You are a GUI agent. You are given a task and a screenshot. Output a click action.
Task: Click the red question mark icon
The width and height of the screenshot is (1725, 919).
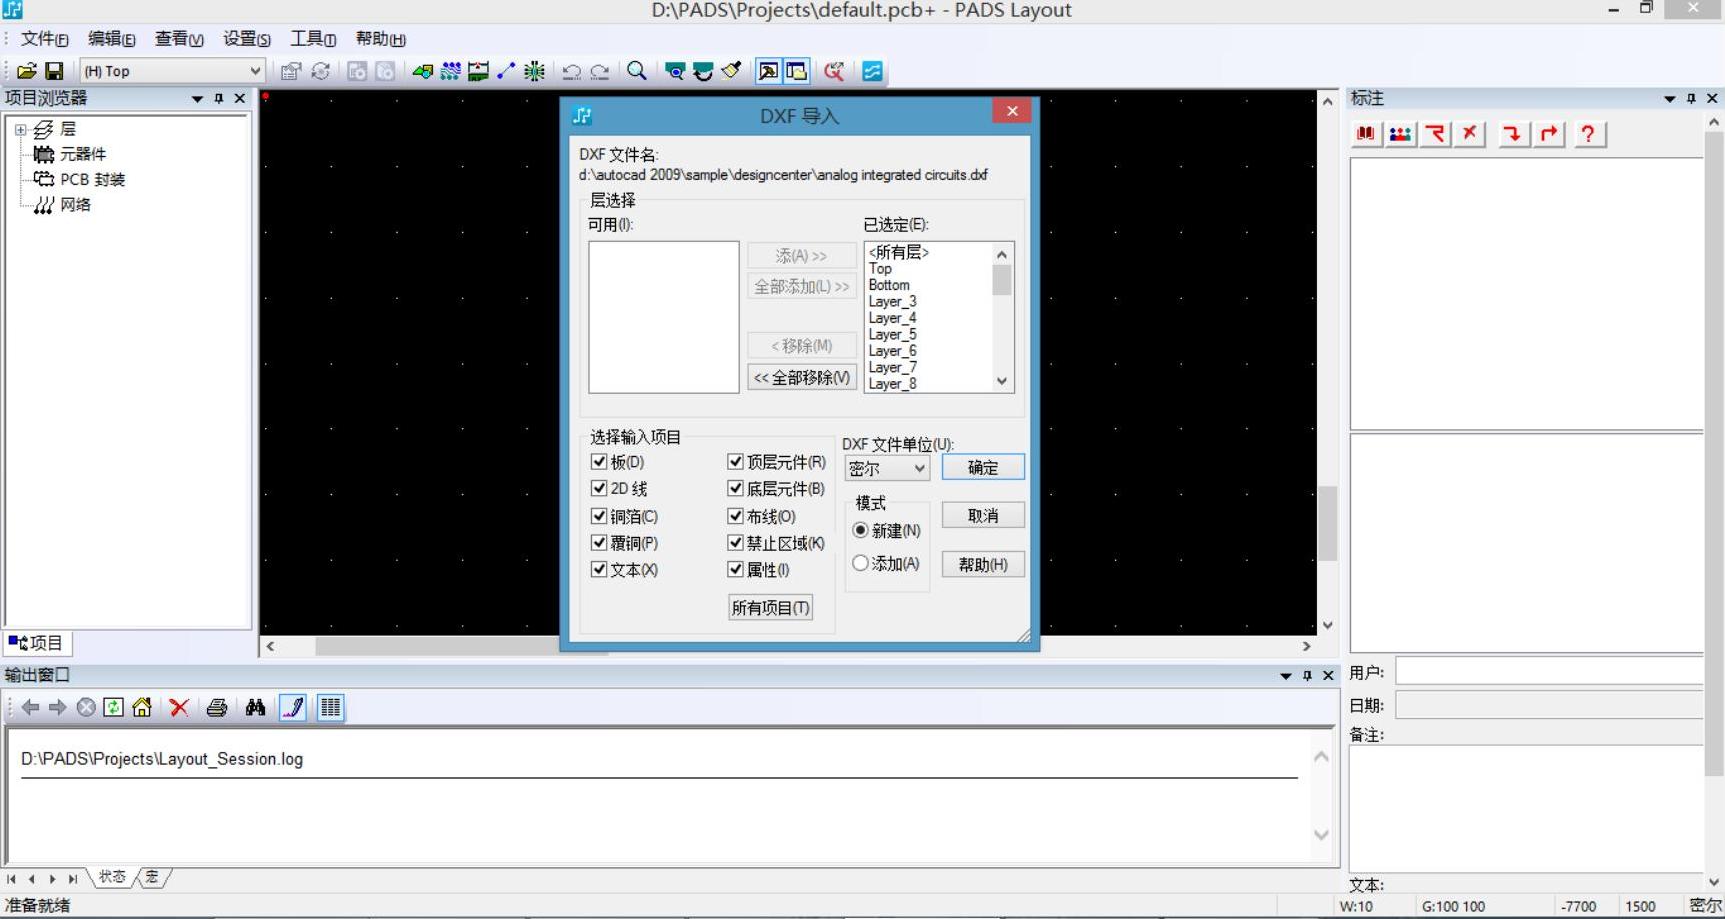[1588, 134]
